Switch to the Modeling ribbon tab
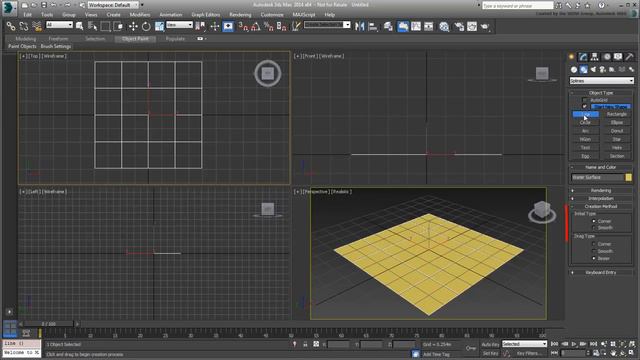Viewport: 640px width, 360px height. [26, 39]
